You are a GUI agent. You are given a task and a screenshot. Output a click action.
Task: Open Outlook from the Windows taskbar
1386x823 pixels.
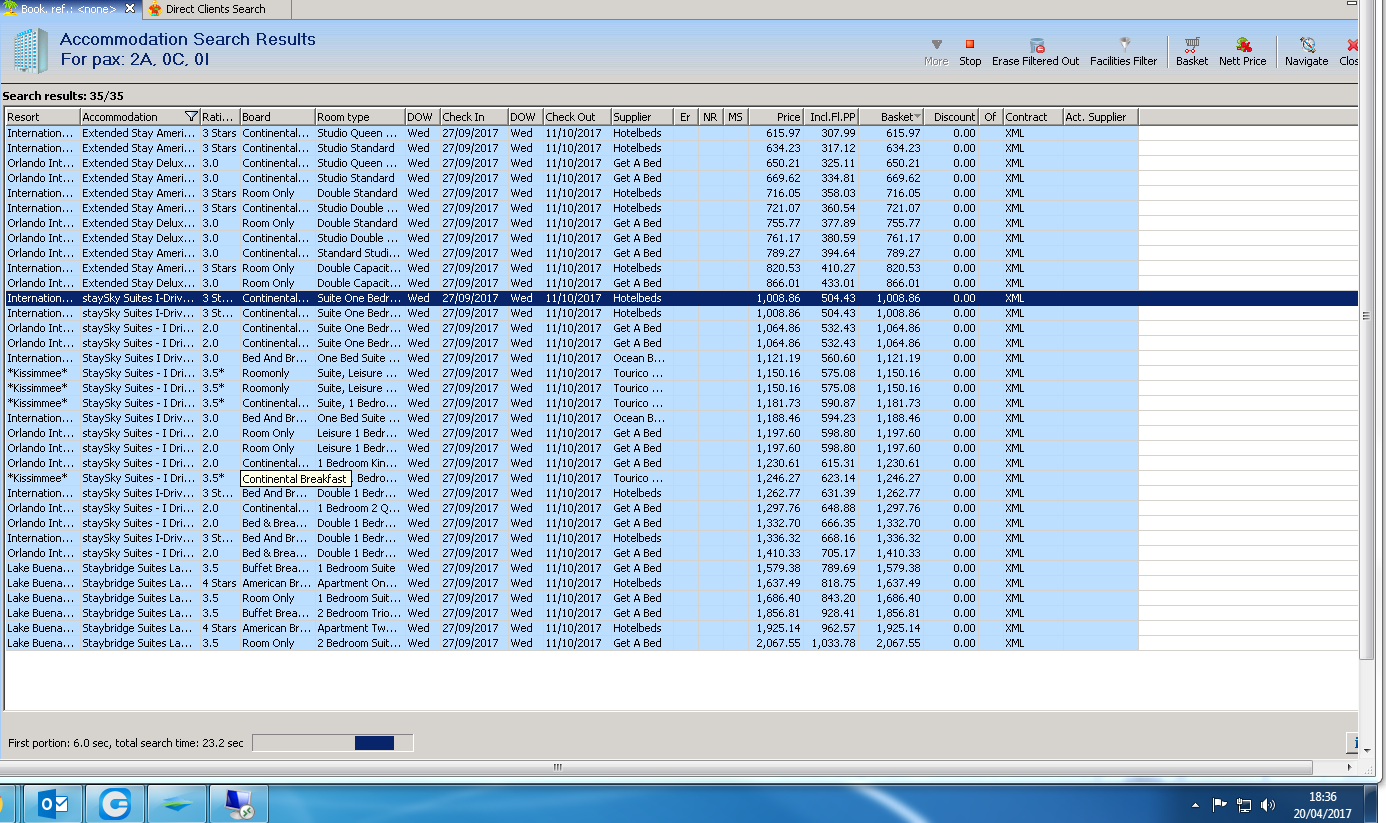53,804
